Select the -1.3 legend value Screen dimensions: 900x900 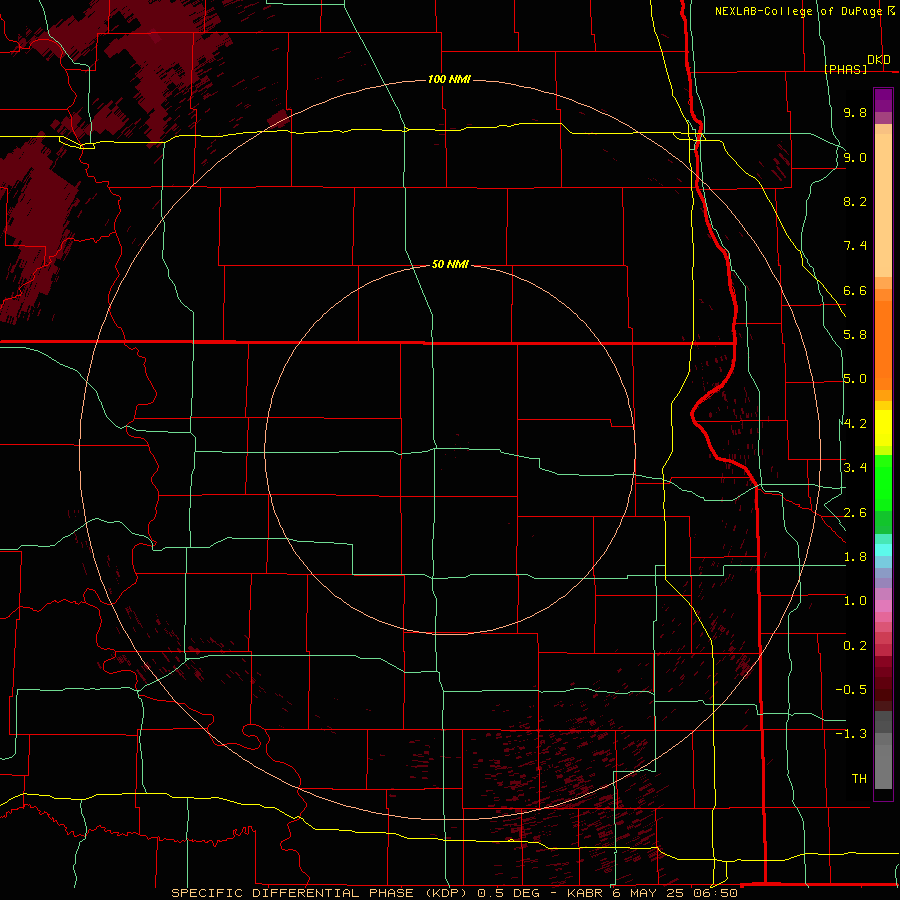[x=851, y=734]
